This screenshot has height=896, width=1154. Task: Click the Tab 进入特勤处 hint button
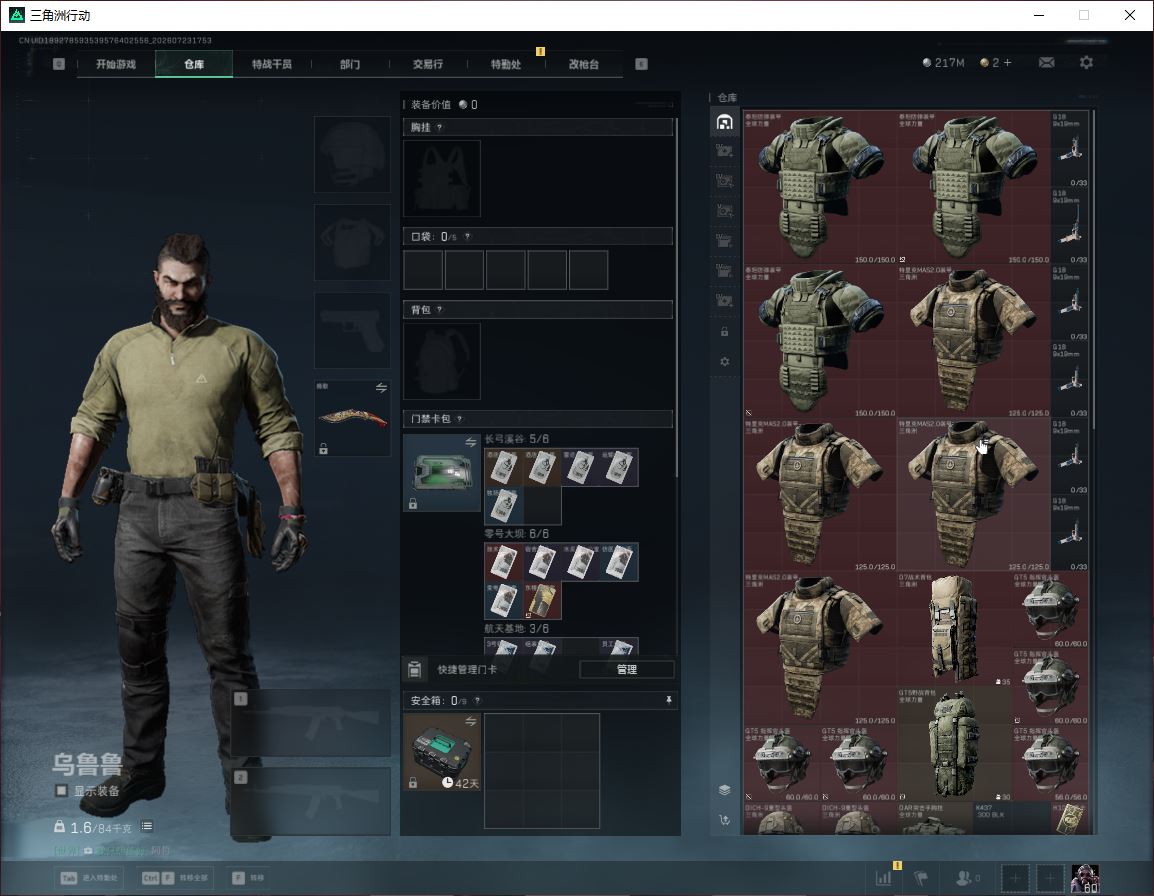pos(89,878)
